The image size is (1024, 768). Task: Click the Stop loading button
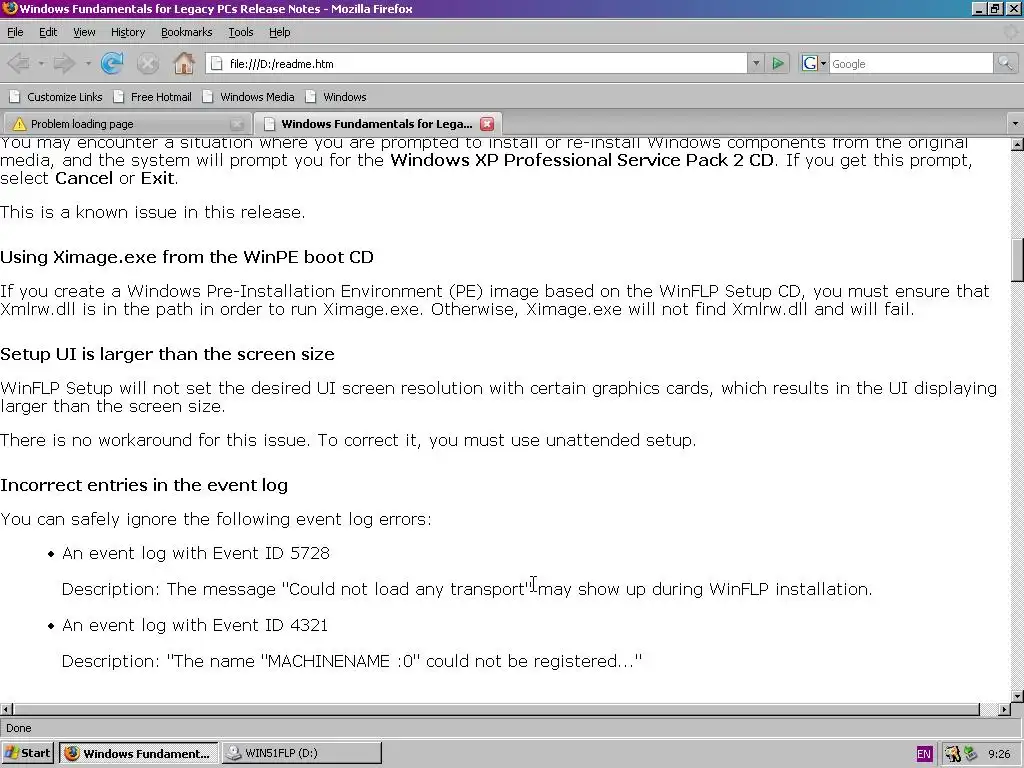click(x=148, y=63)
